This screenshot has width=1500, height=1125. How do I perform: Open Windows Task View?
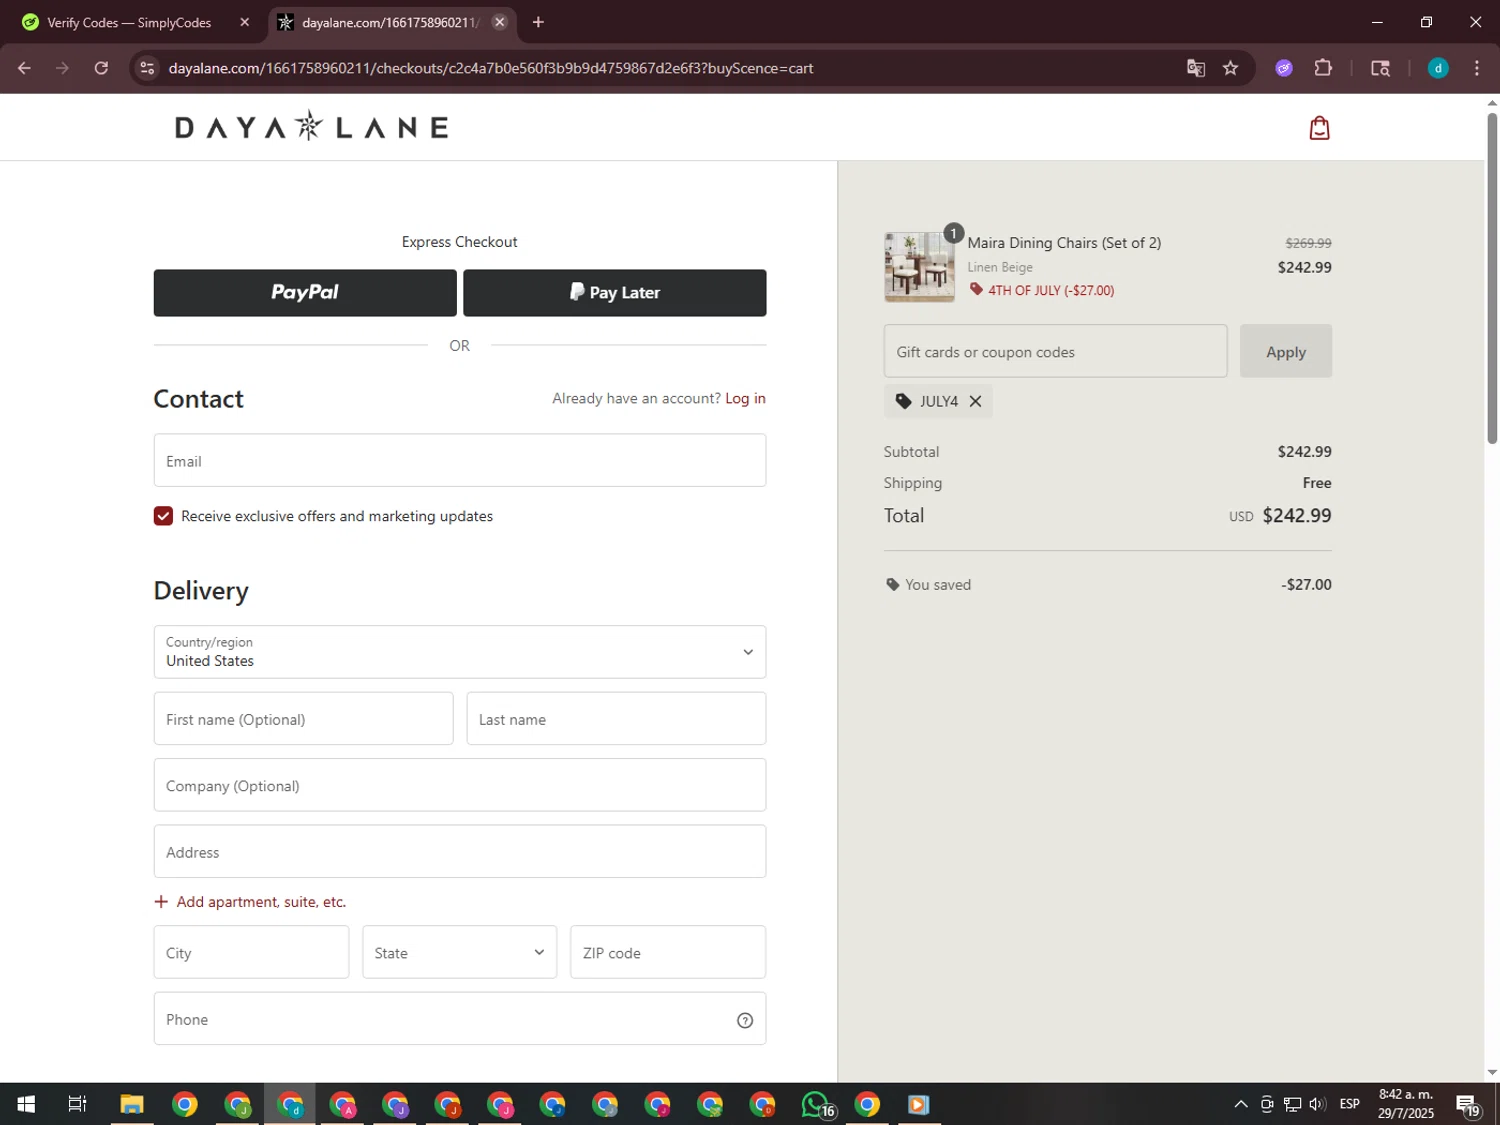(77, 1104)
